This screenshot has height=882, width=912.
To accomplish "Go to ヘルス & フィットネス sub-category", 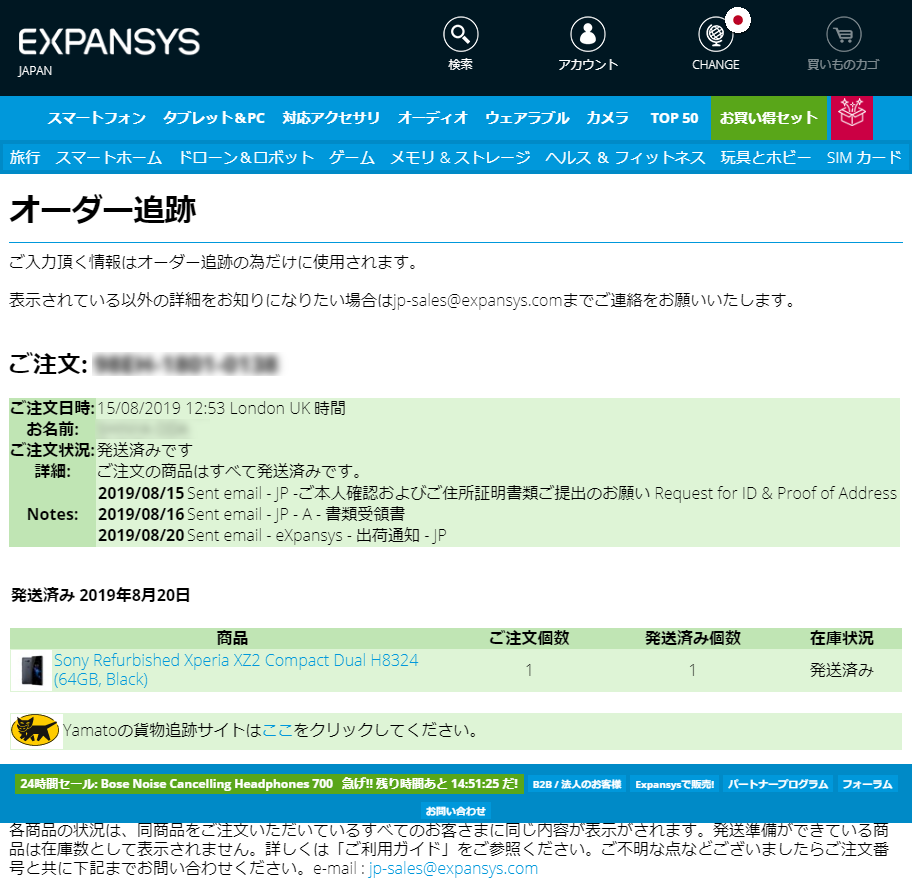I will 625,157.
